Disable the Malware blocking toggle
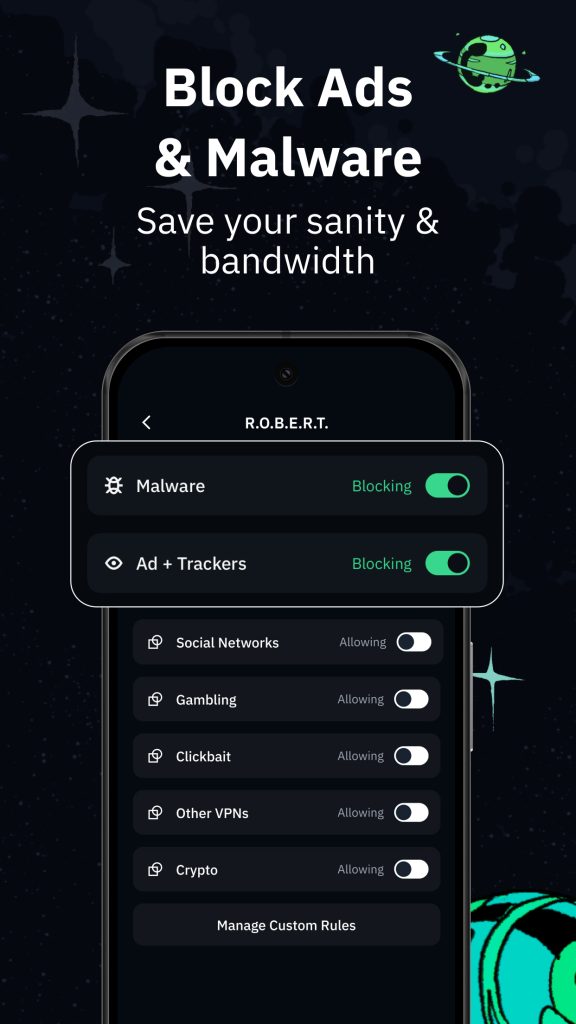The height and width of the screenshot is (1024, 576). tap(447, 485)
